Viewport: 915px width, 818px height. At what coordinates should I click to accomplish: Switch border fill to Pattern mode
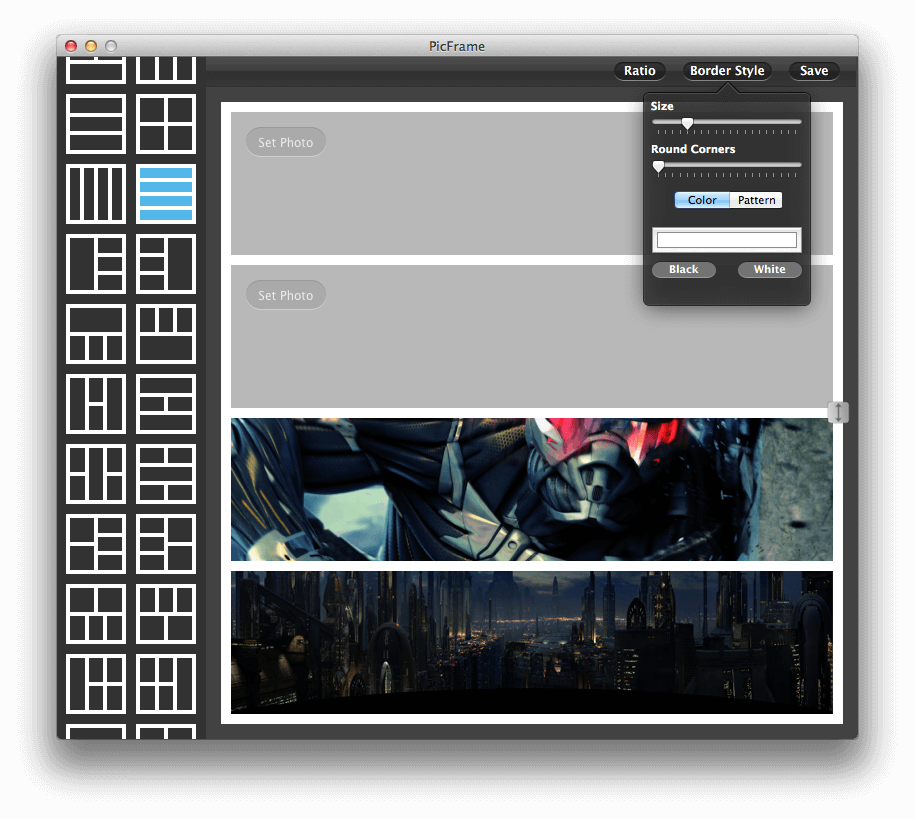tap(756, 200)
